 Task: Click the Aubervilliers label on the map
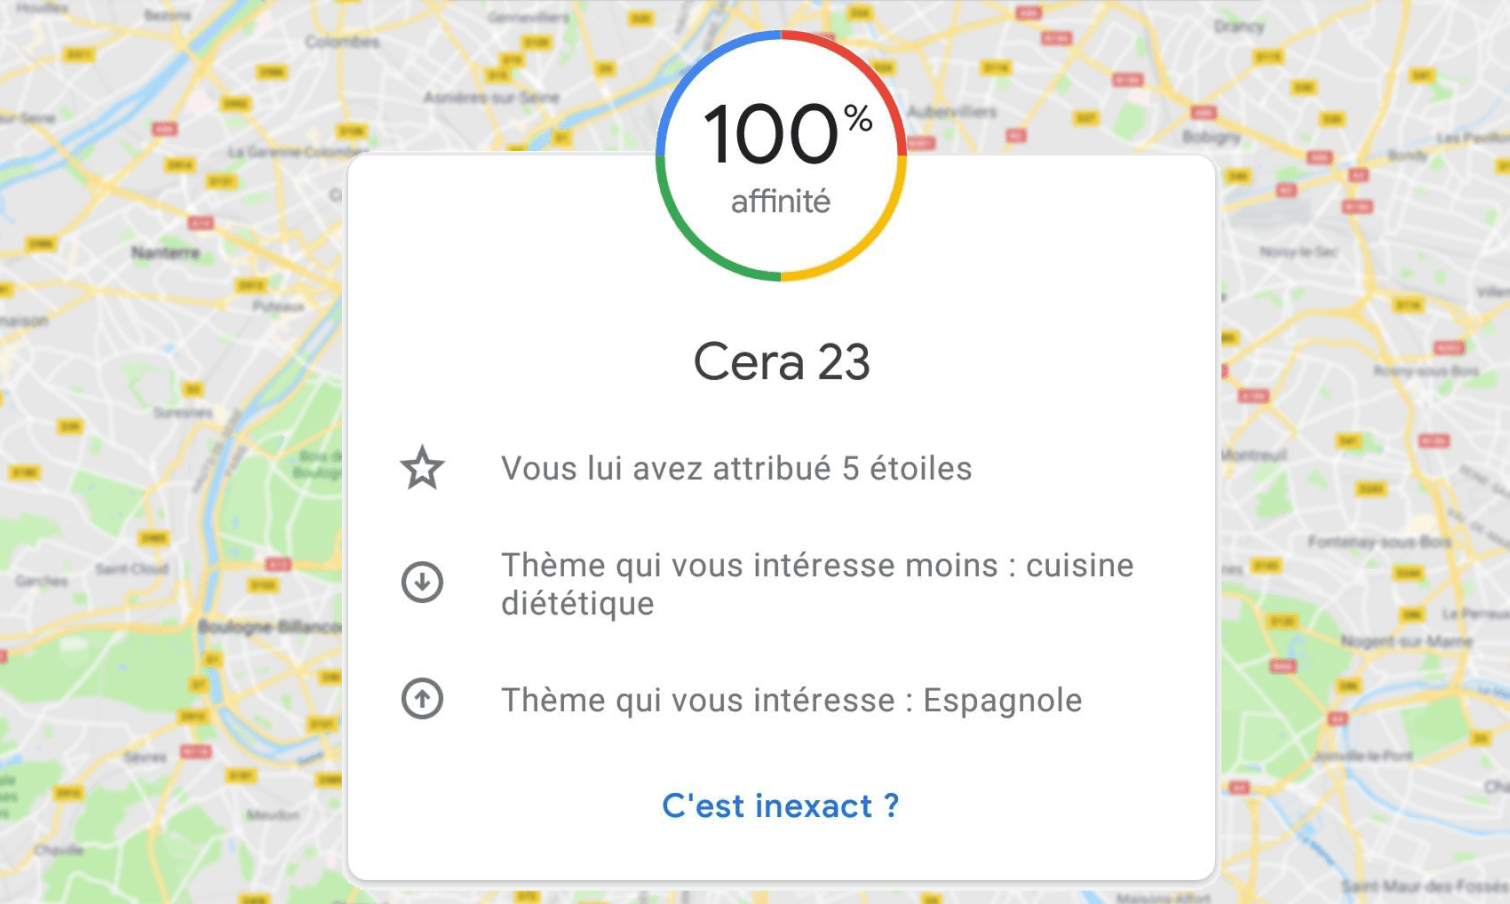point(952,111)
